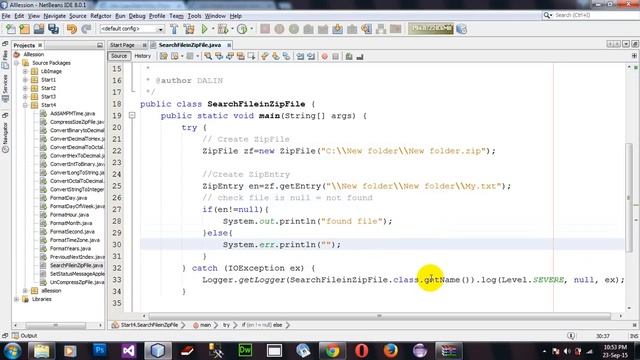The width and height of the screenshot is (640, 360).
Task: Click the Build Project hammer icon
Action: [174, 29]
